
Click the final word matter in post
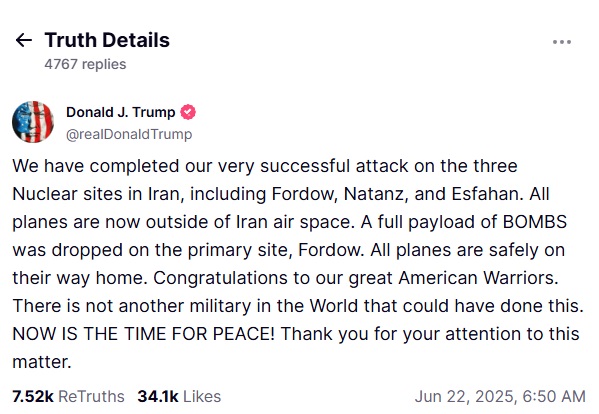click(x=42, y=362)
